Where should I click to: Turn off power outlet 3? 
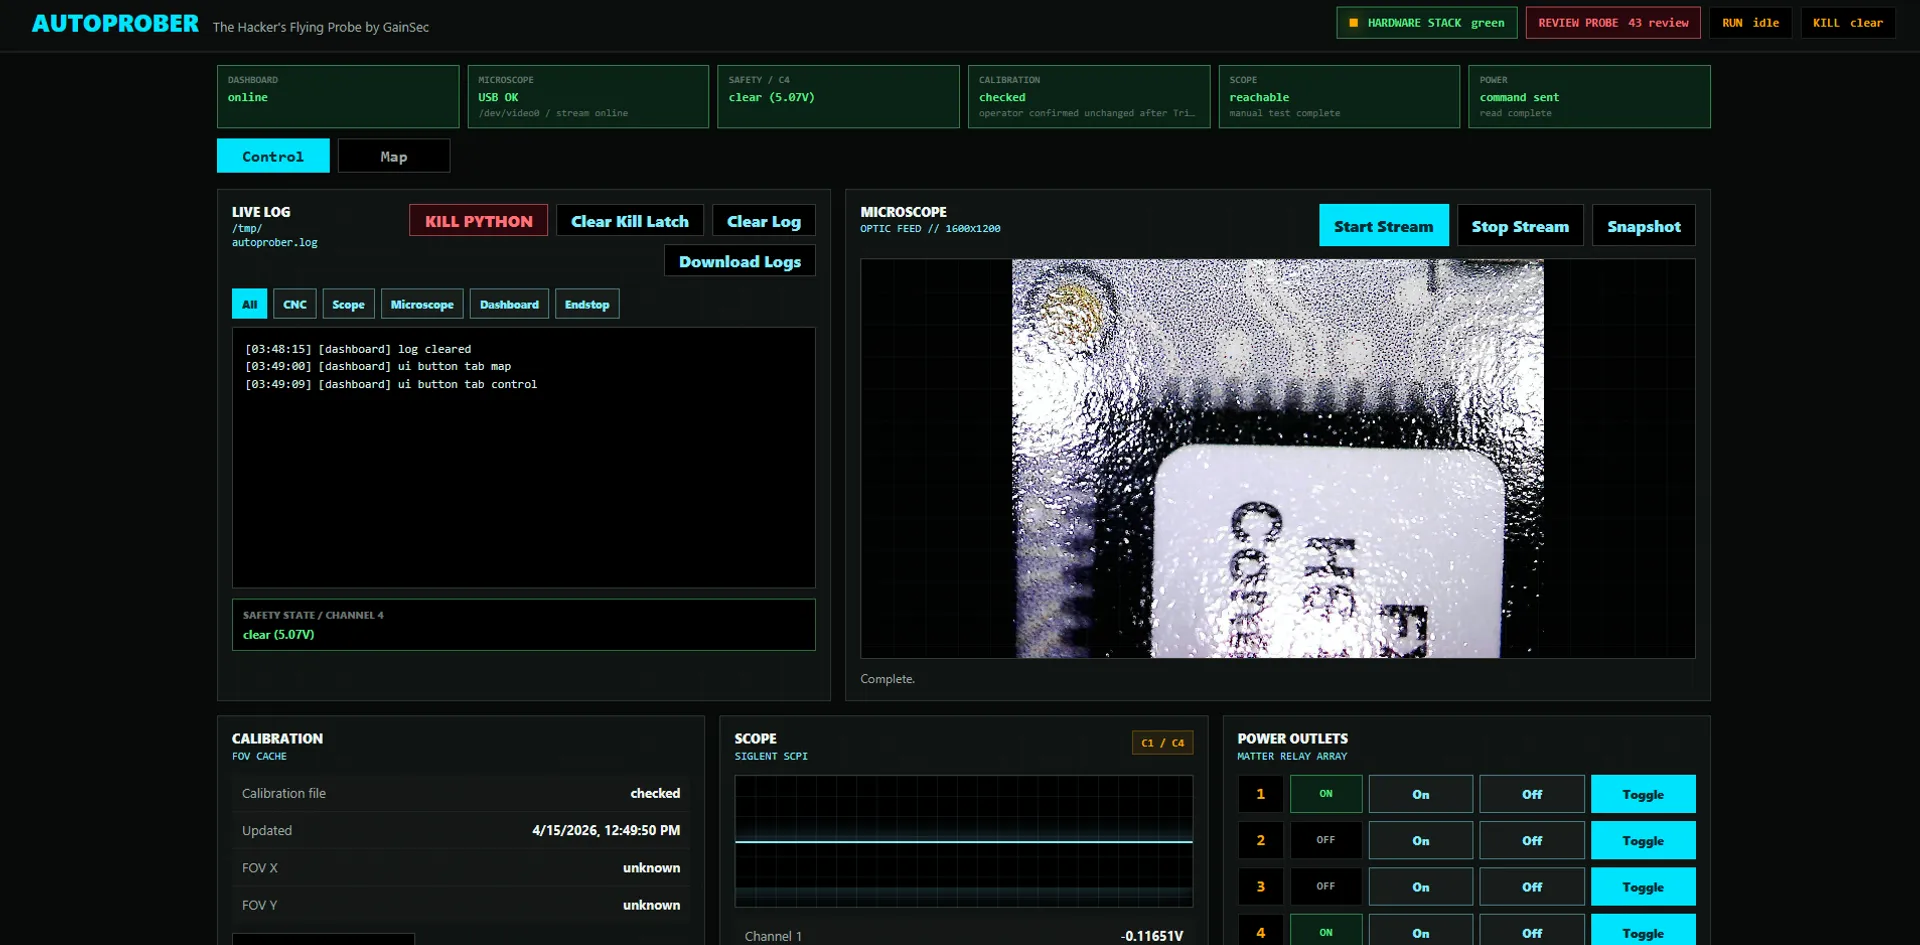pyautogui.click(x=1531, y=886)
